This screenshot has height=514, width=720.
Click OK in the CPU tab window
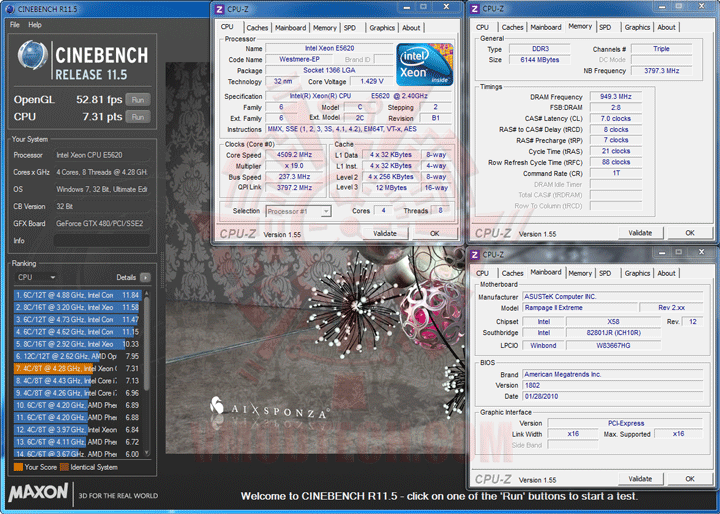pyautogui.click(x=434, y=233)
